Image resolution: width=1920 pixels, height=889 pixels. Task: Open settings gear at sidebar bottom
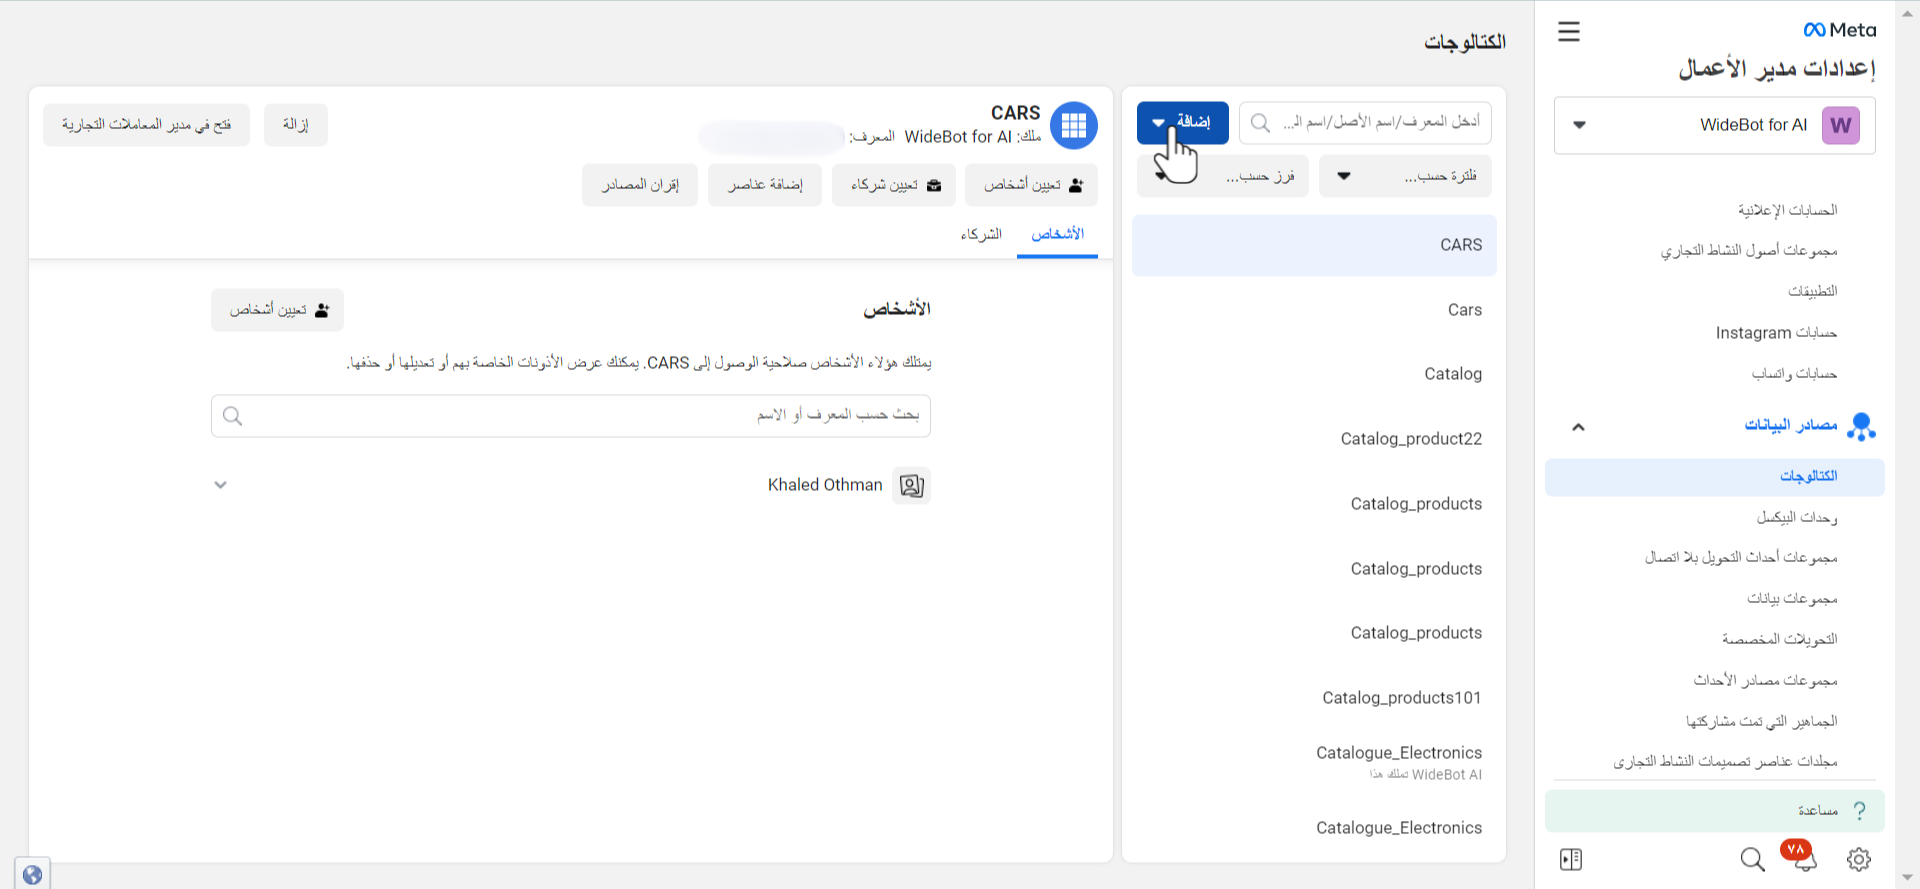1859,859
